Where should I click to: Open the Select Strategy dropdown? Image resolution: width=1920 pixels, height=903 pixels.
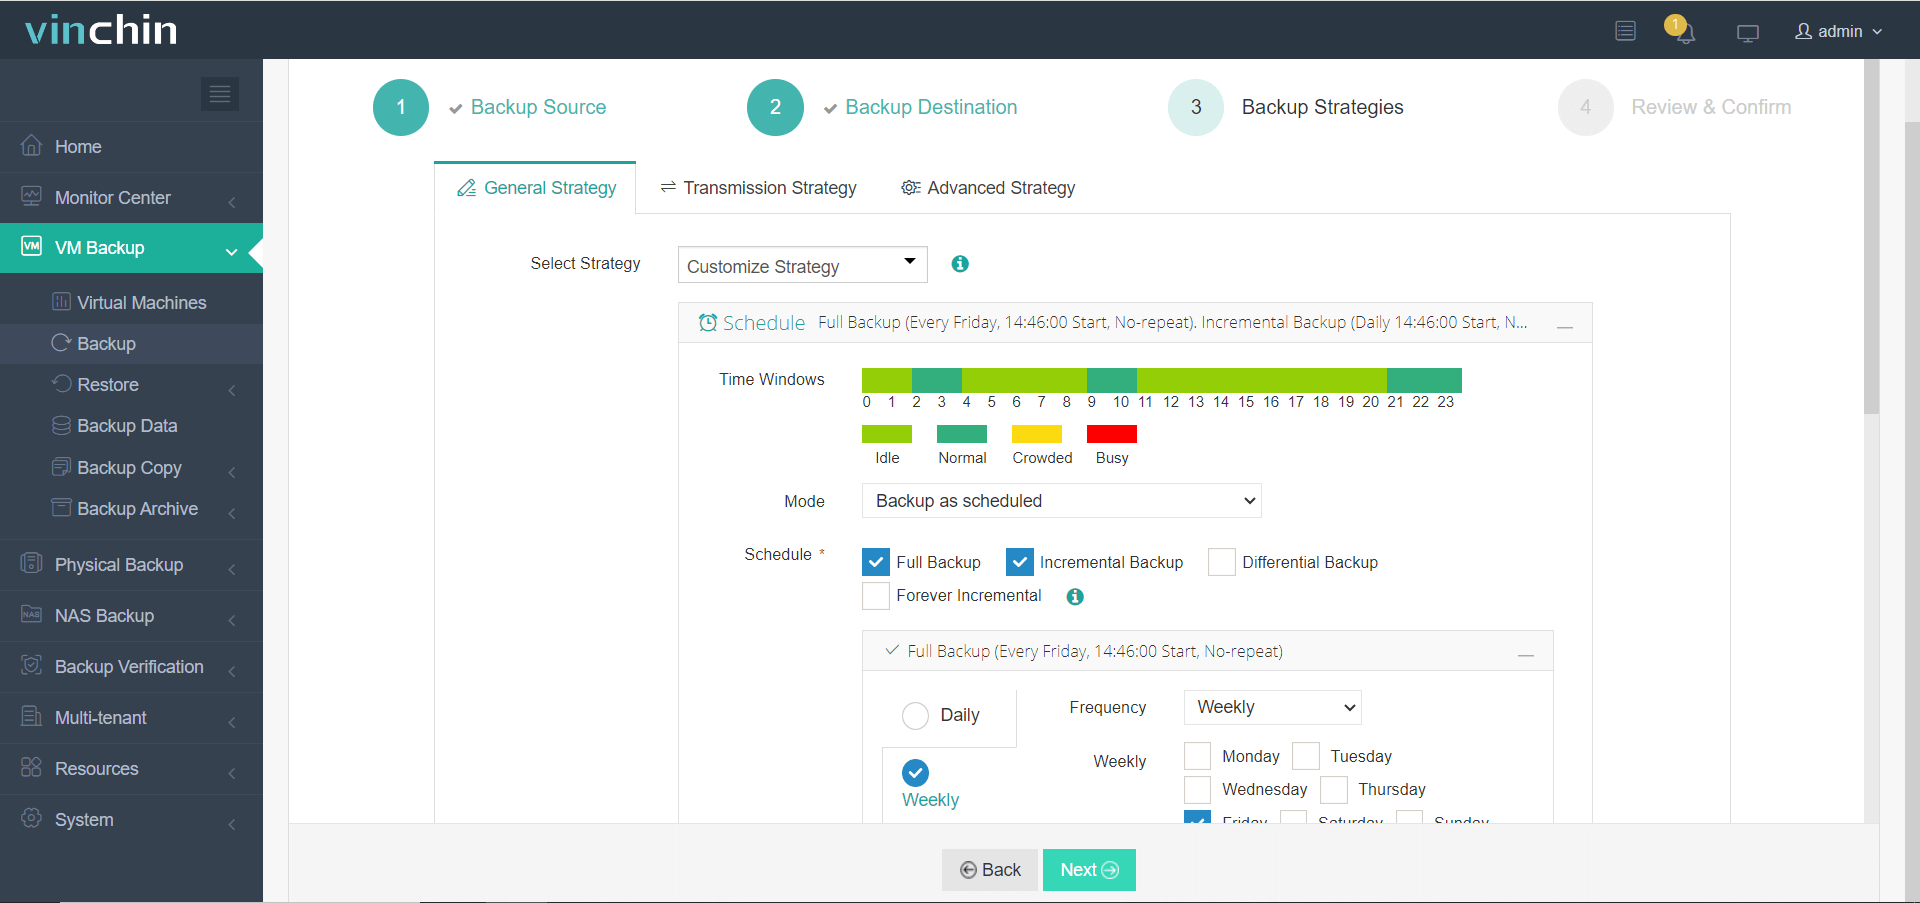pos(803,265)
